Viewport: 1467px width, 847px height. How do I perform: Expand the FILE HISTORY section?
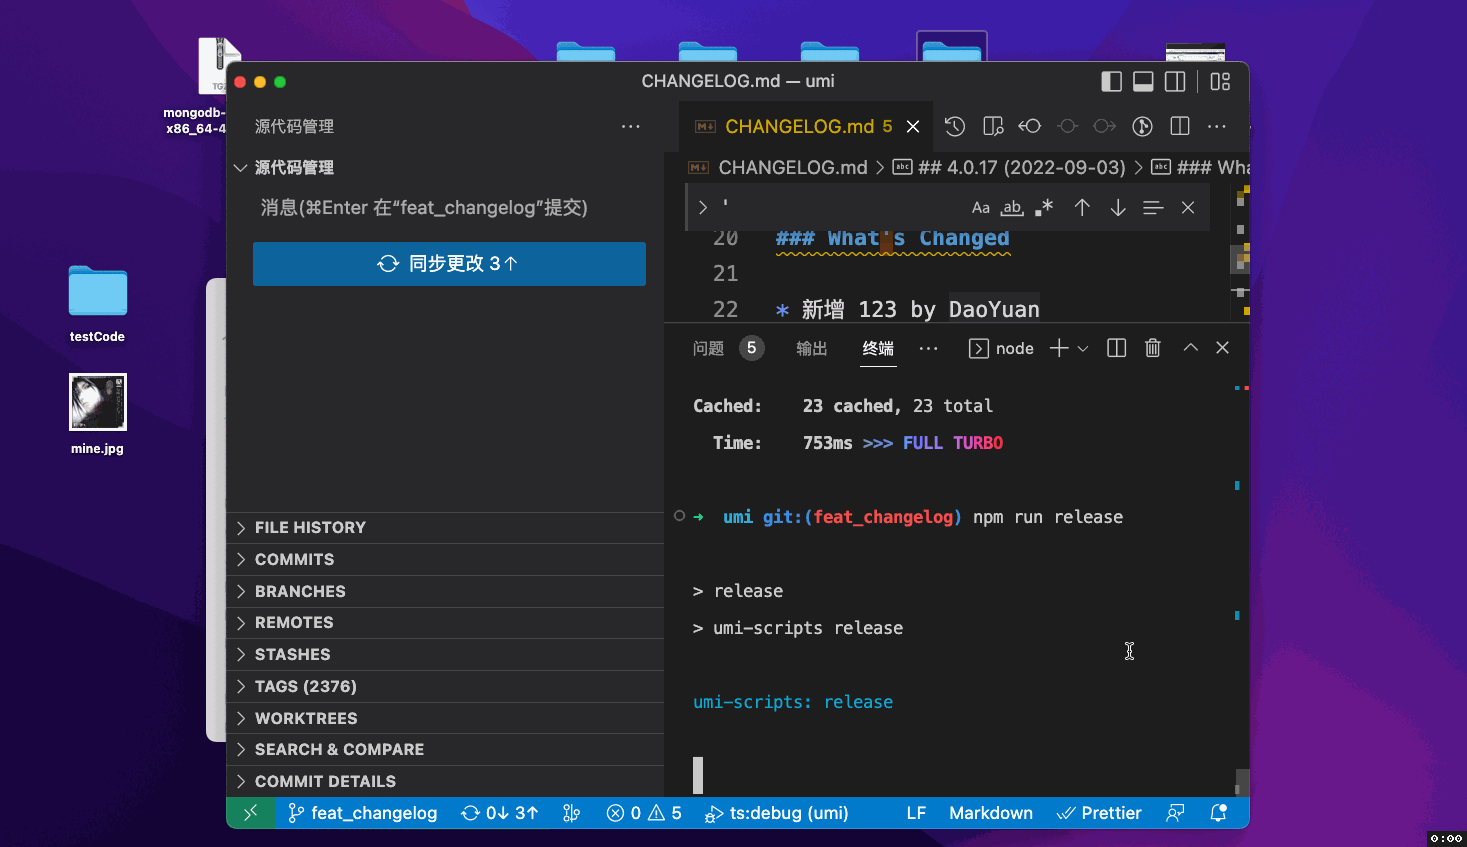[445, 528]
